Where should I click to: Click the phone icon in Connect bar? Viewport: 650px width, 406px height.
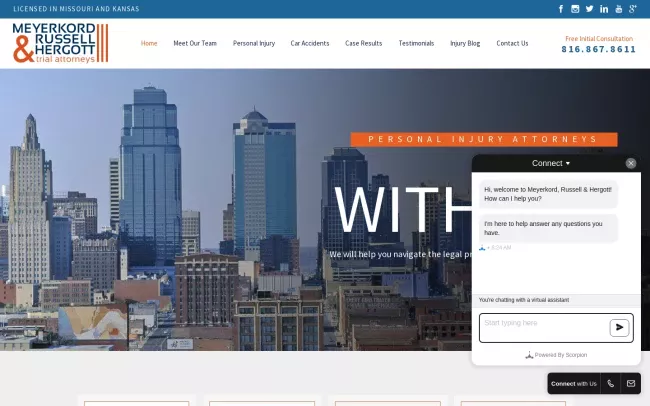point(610,384)
